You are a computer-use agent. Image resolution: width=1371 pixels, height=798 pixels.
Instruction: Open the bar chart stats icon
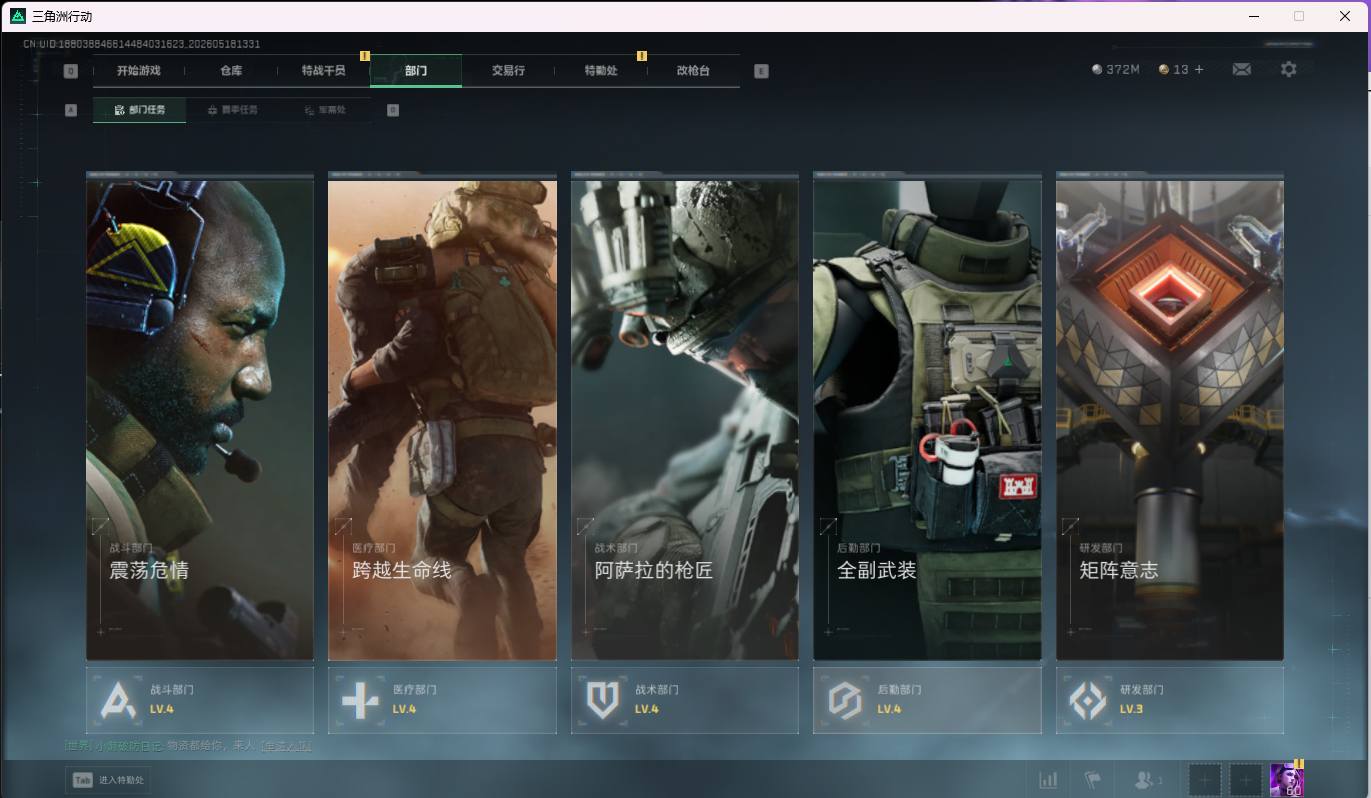(1048, 780)
